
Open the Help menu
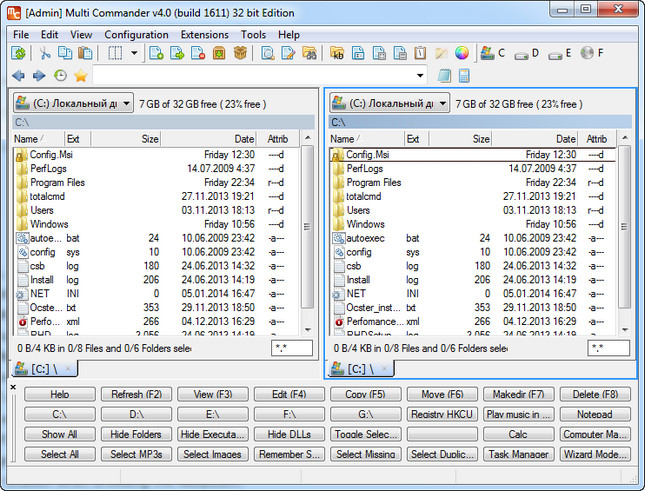click(x=289, y=35)
